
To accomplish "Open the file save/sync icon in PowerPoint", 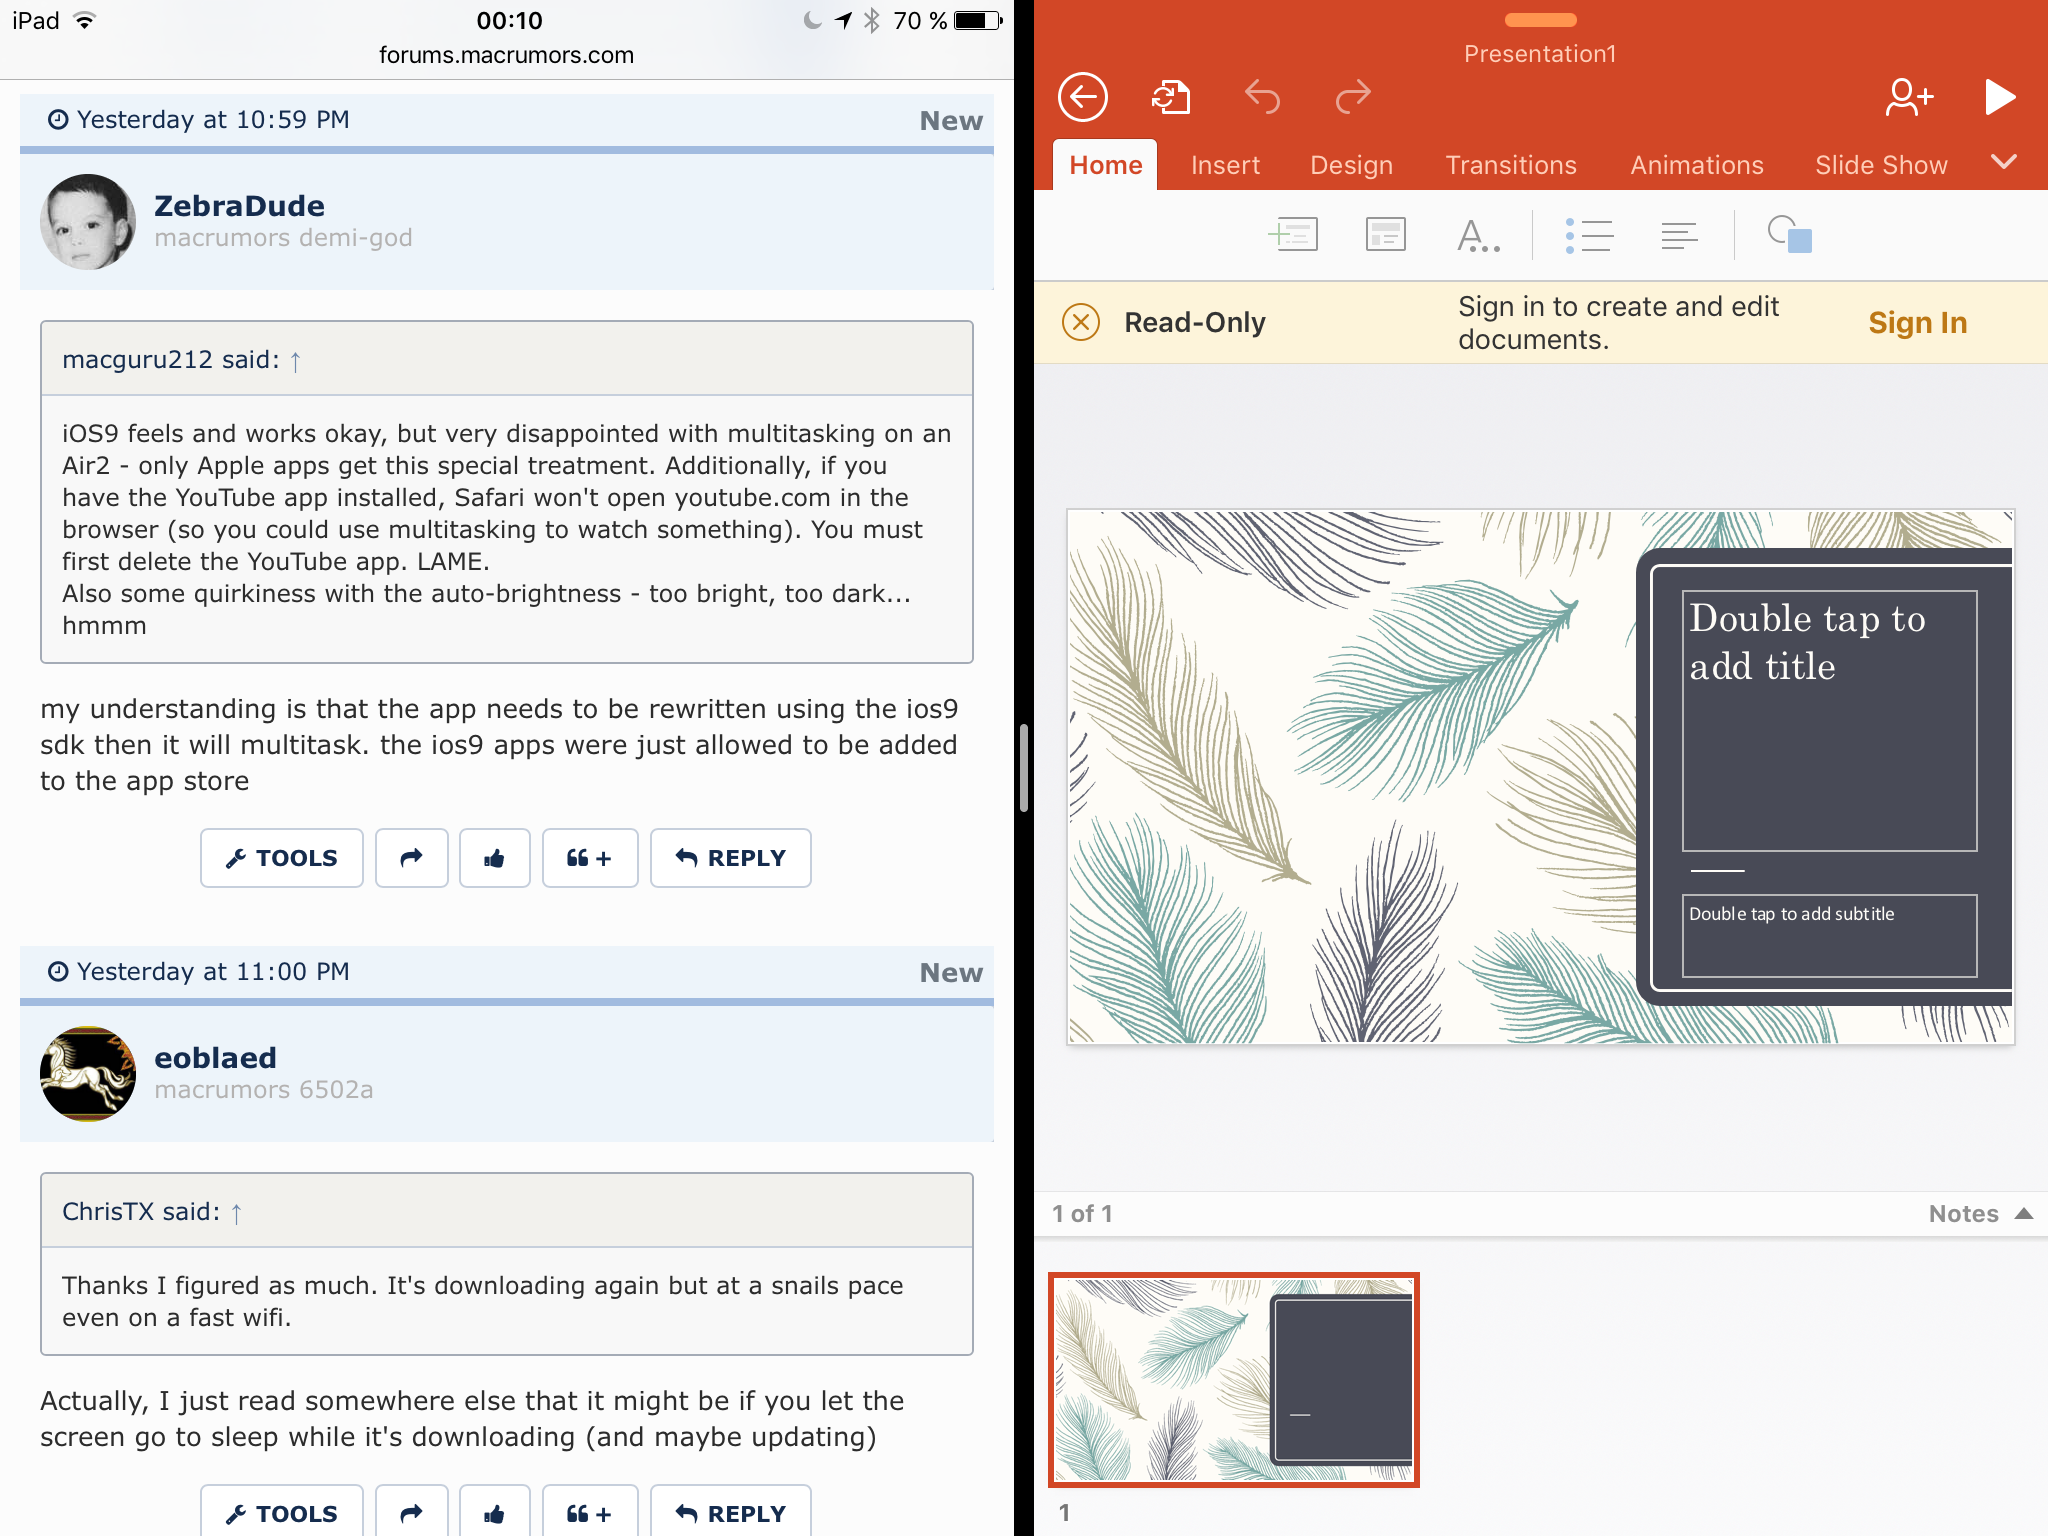I will tap(1171, 97).
